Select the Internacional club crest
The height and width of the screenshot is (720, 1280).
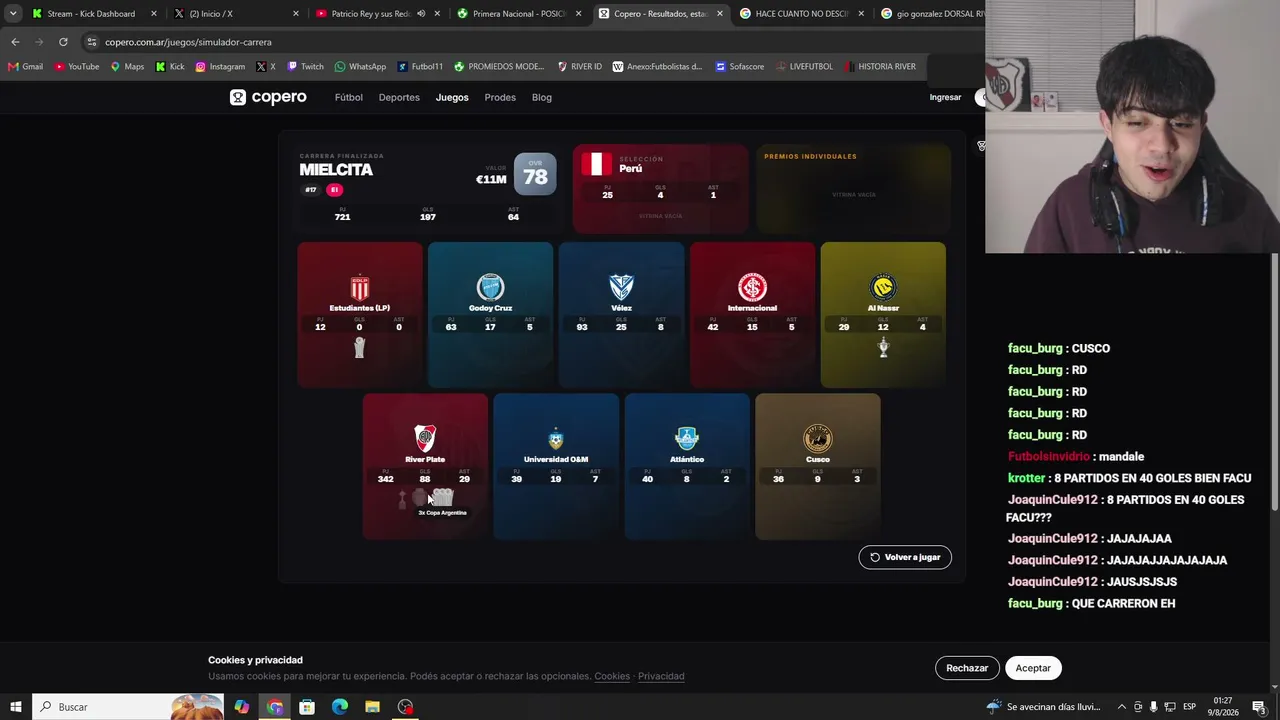752,288
